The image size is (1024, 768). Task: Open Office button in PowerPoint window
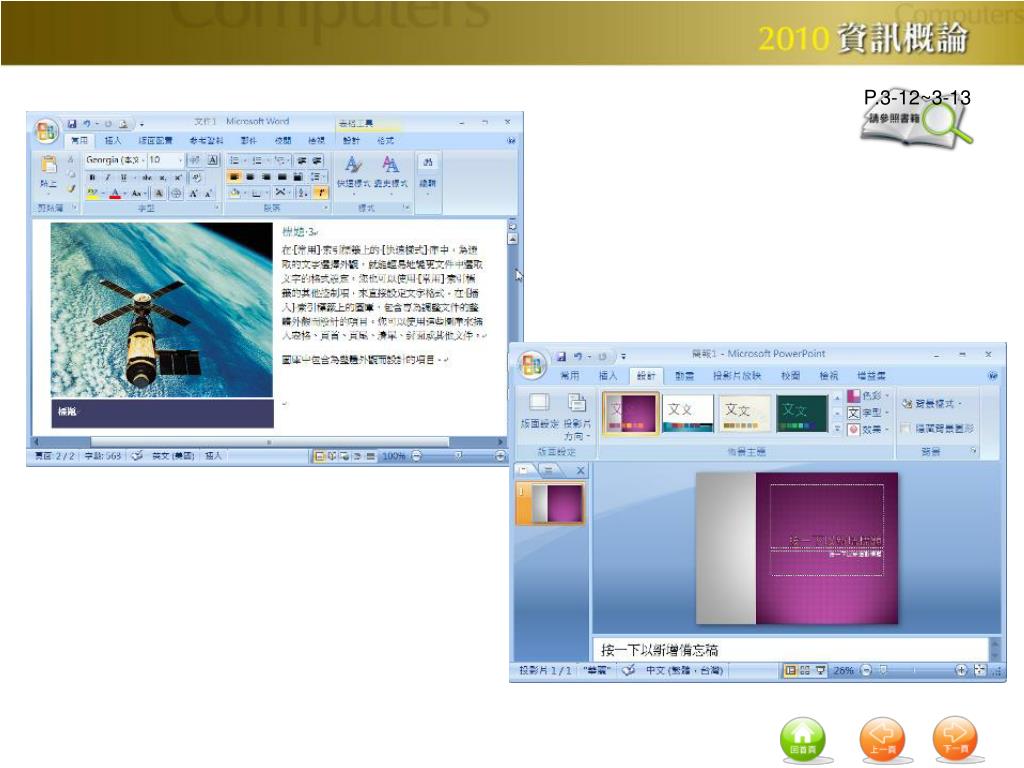pos(532,364)
